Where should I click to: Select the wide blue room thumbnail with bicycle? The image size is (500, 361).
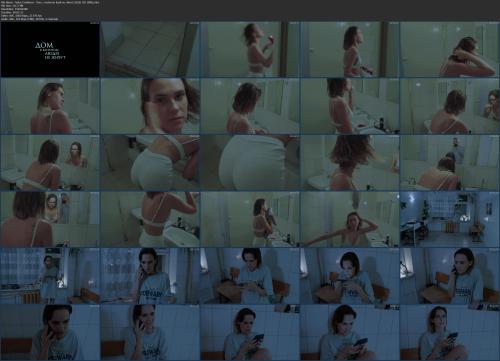click(450, 219)
